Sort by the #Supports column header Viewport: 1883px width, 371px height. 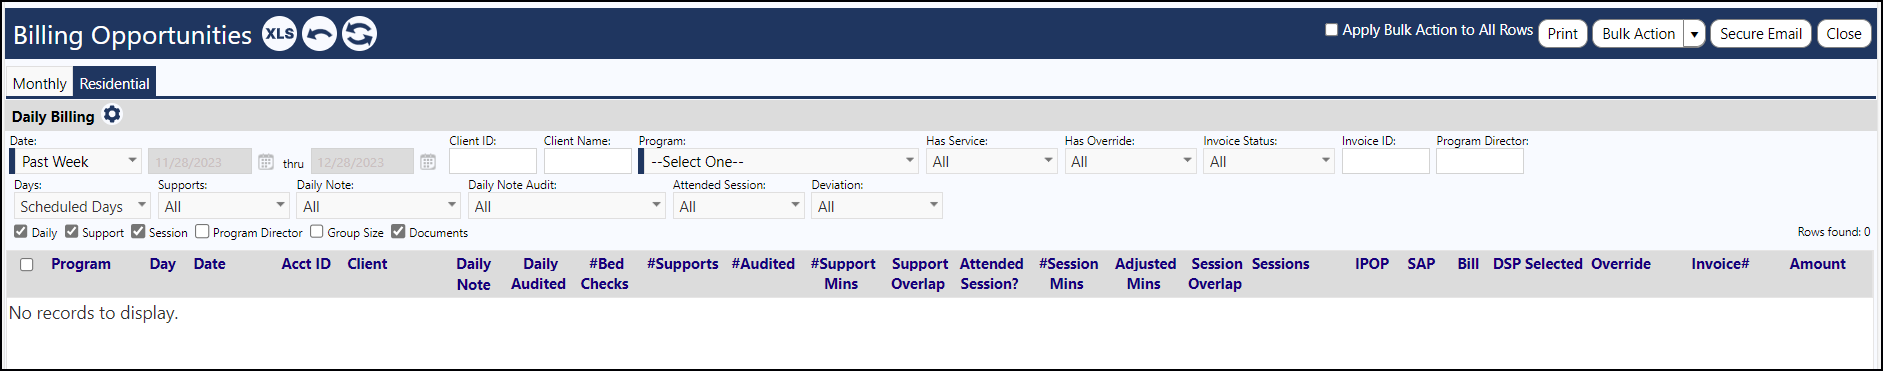pyautogui.click(x=683, y=264)
